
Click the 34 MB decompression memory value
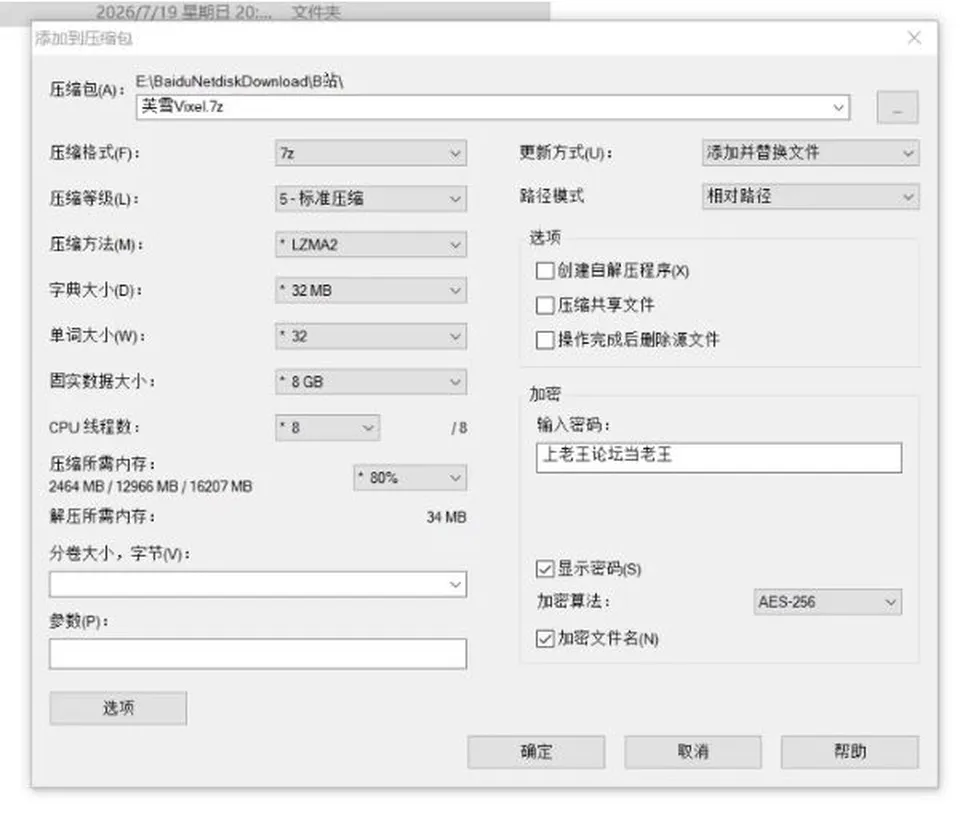click(x=446, y=517)
